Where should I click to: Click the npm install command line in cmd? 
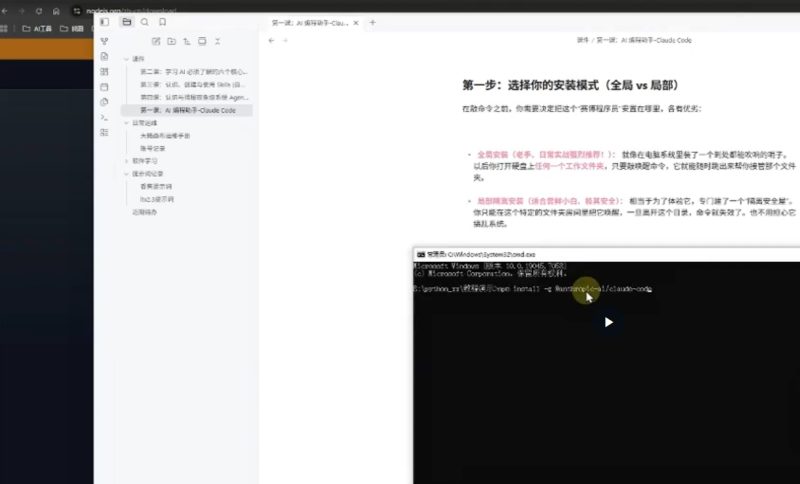(533, 289)
